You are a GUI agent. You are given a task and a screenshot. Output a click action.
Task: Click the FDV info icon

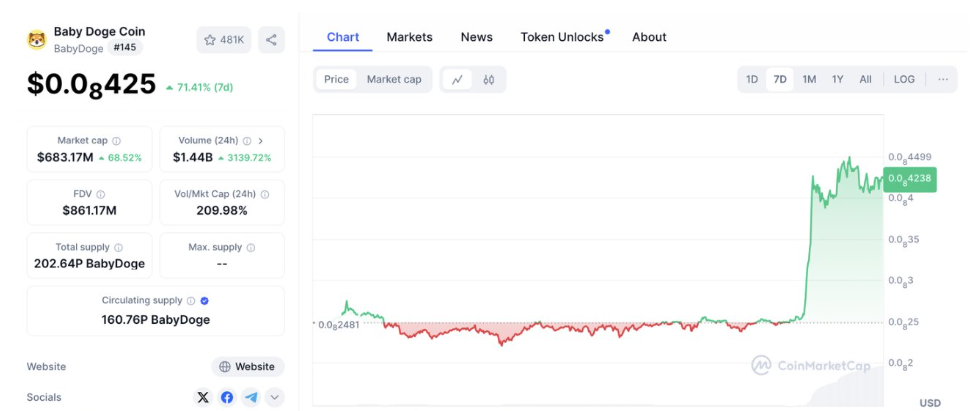pos(100,194)
